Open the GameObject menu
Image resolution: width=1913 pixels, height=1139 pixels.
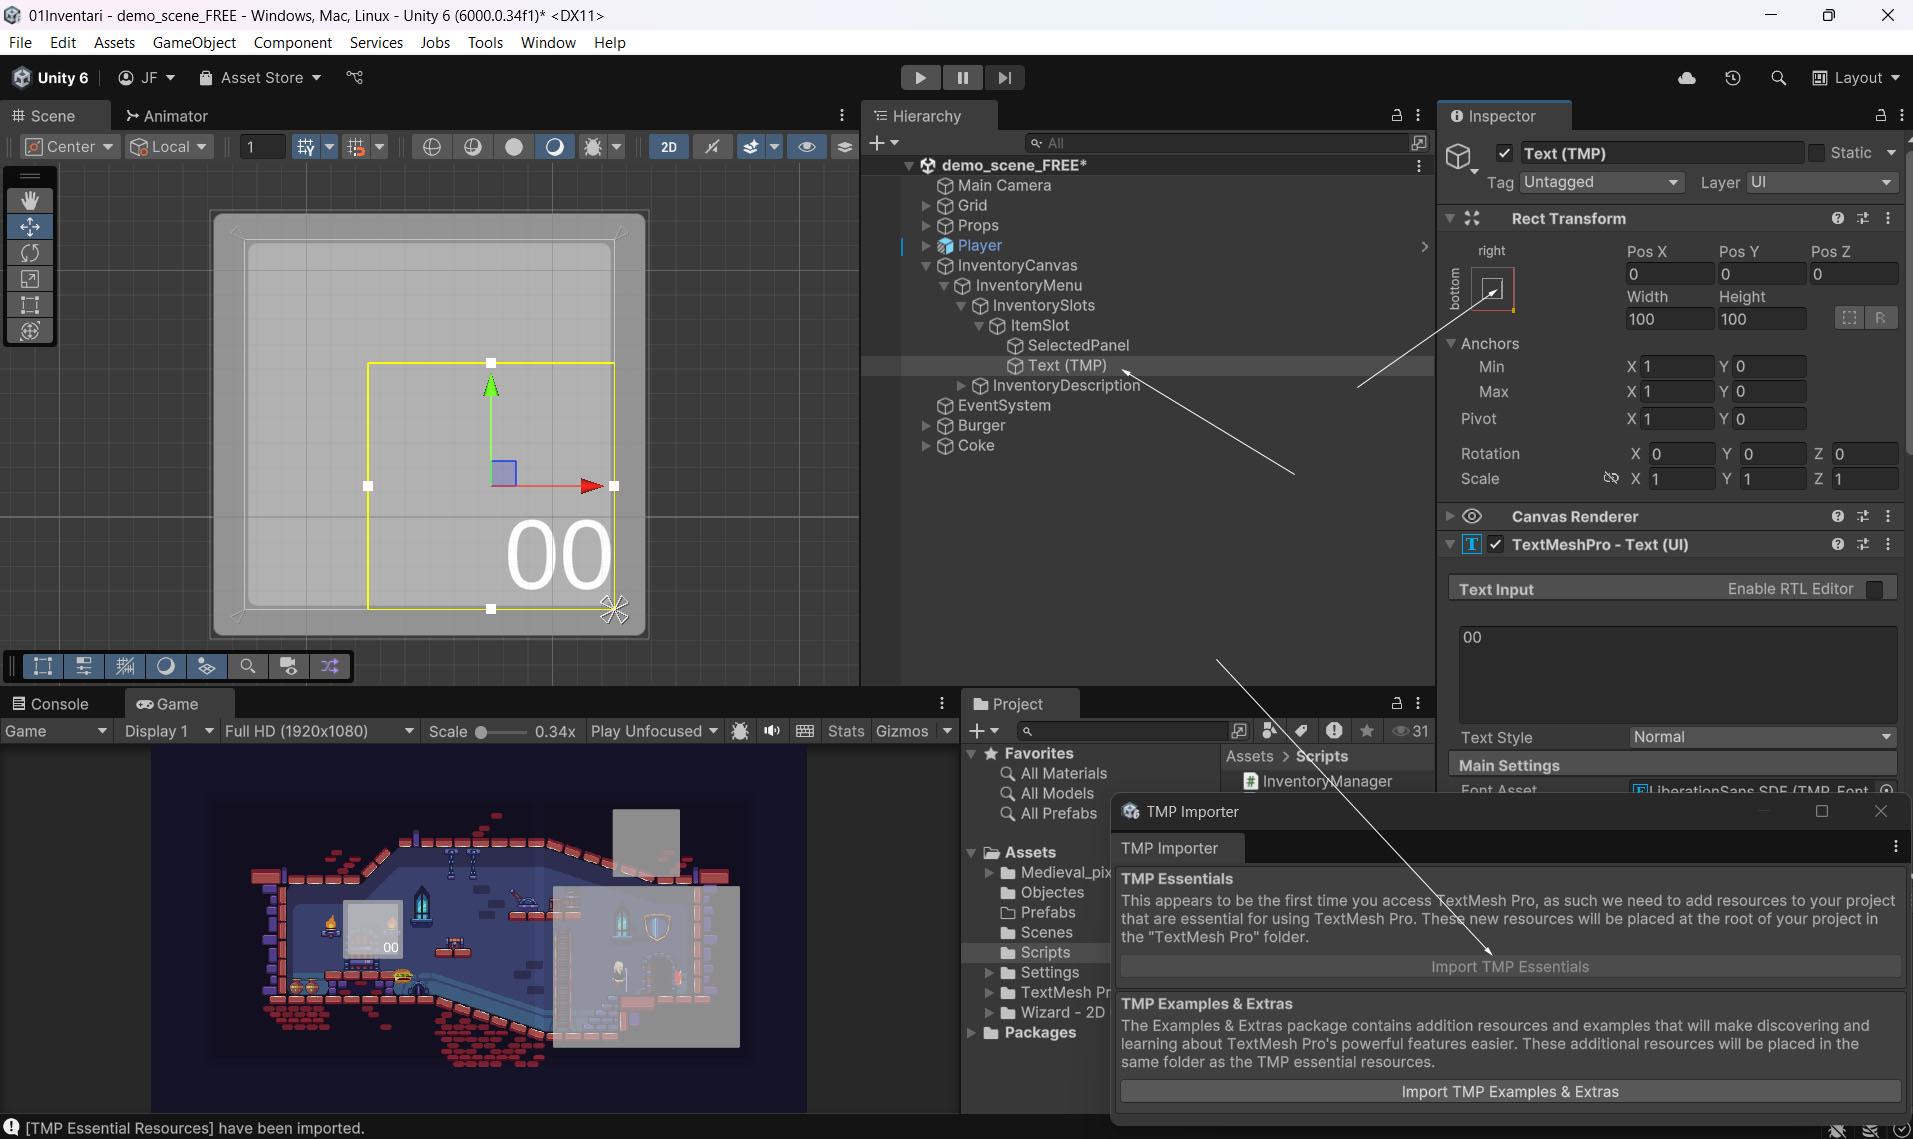pyautogui.click(x=194, y=42)
